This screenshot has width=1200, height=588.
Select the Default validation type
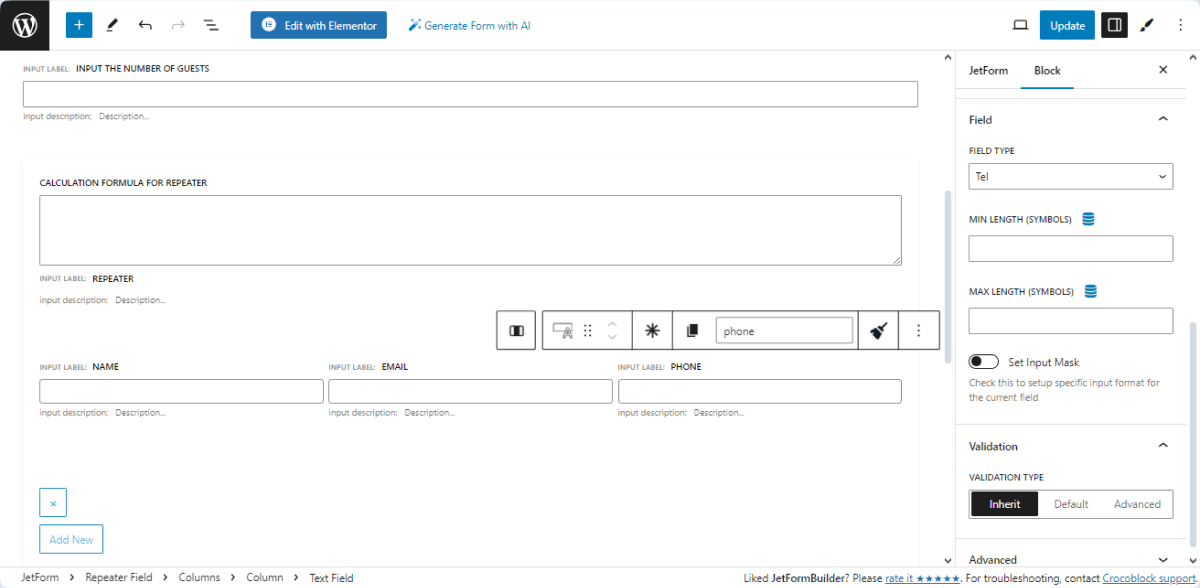tap(1071, 503)
